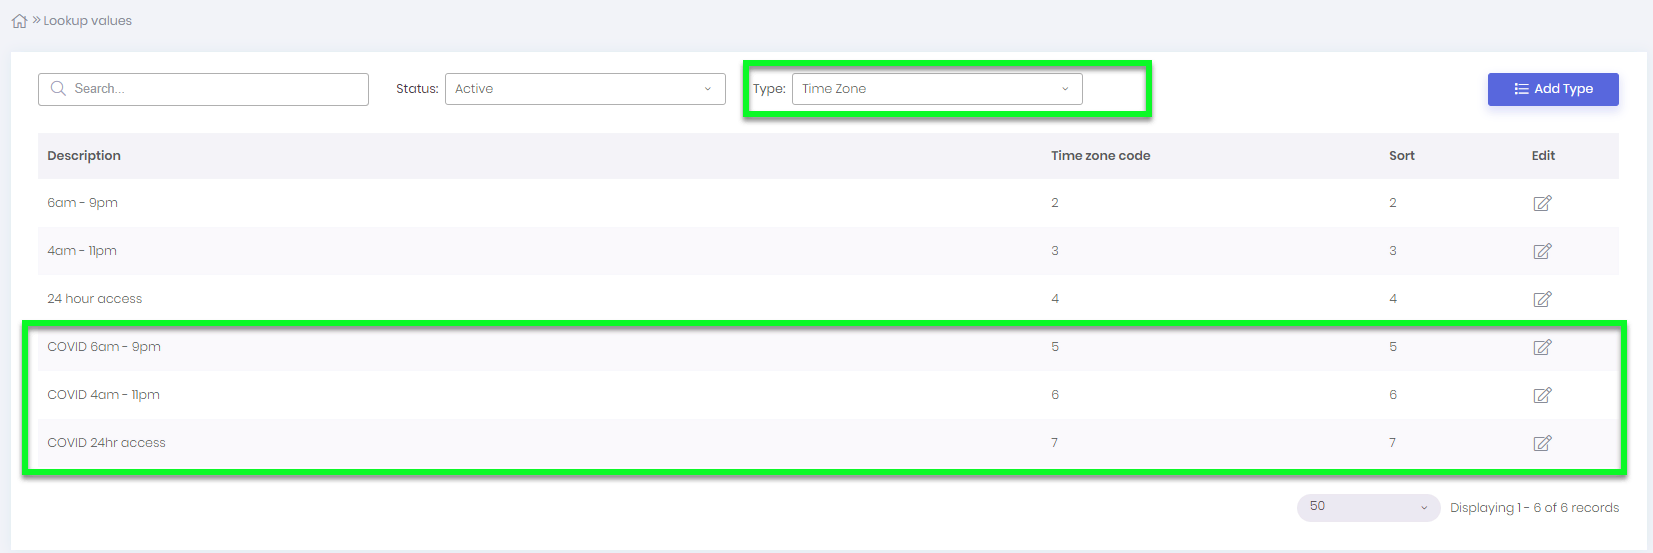This screenshot has width=1653, height=553.
Task: Click the Lookup values breadcrumb link
Action: point(88,21)
